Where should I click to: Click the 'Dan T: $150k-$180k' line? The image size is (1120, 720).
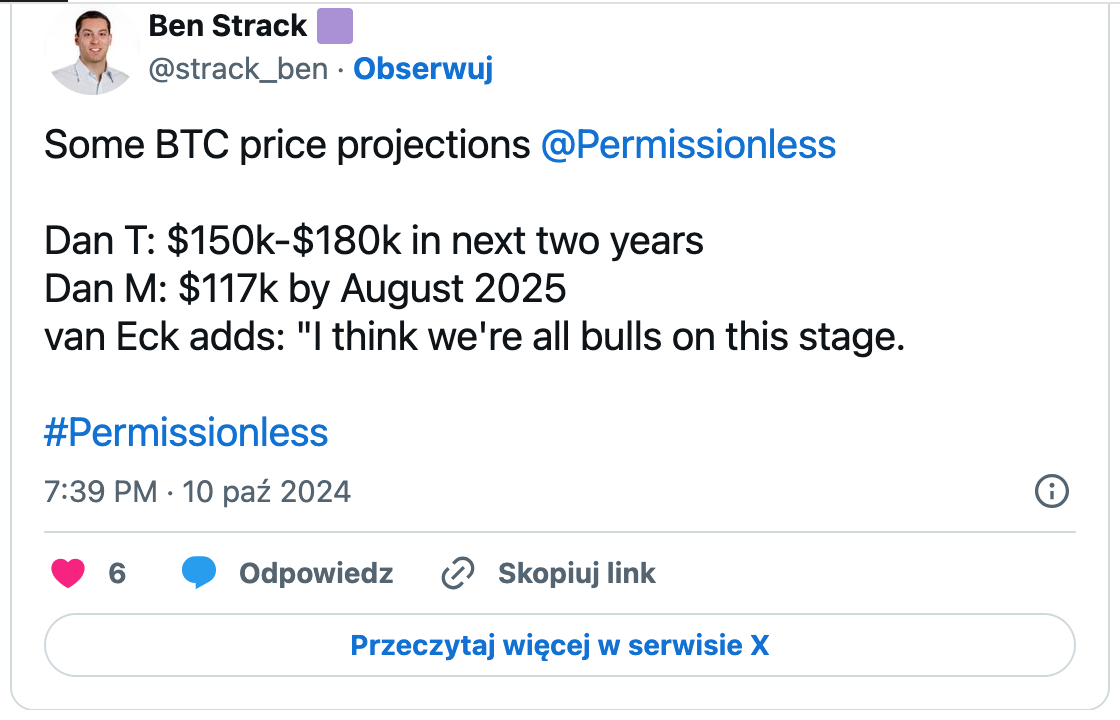374,241
